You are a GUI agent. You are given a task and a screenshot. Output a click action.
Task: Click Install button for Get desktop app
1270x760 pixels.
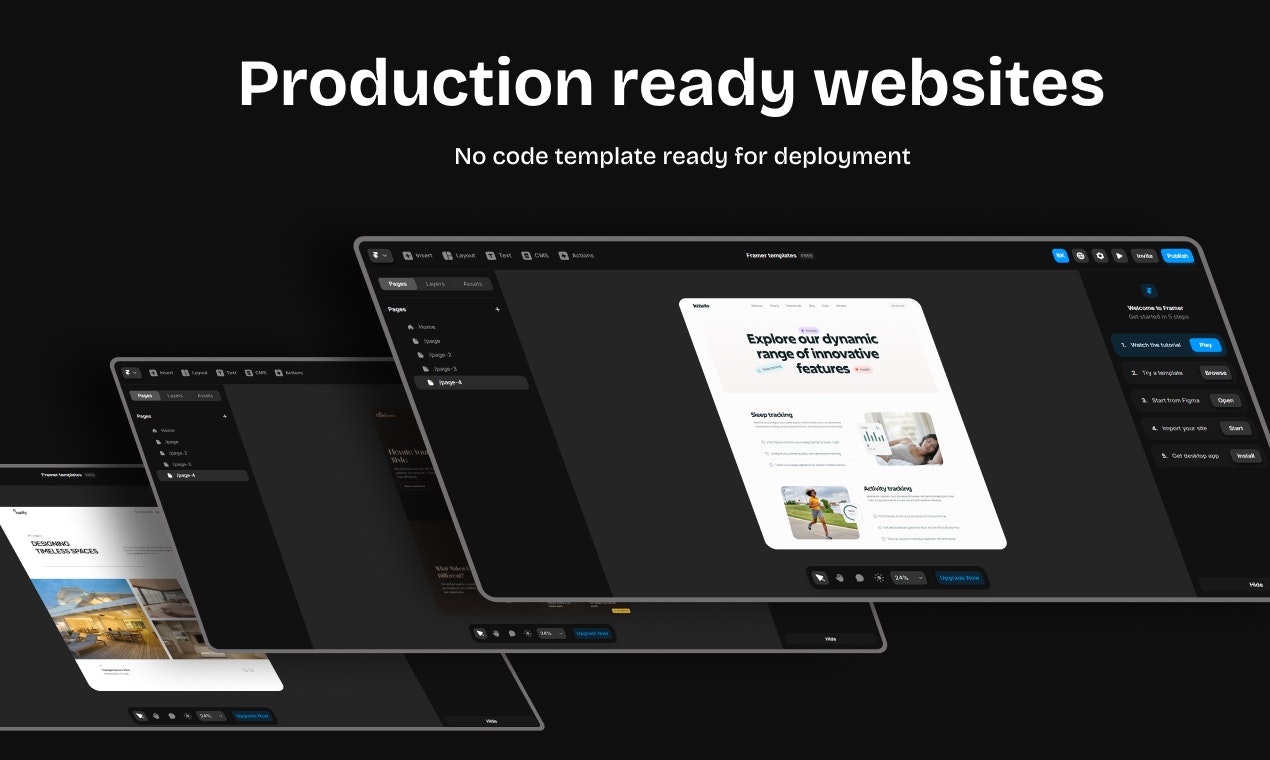(1245, 456)
